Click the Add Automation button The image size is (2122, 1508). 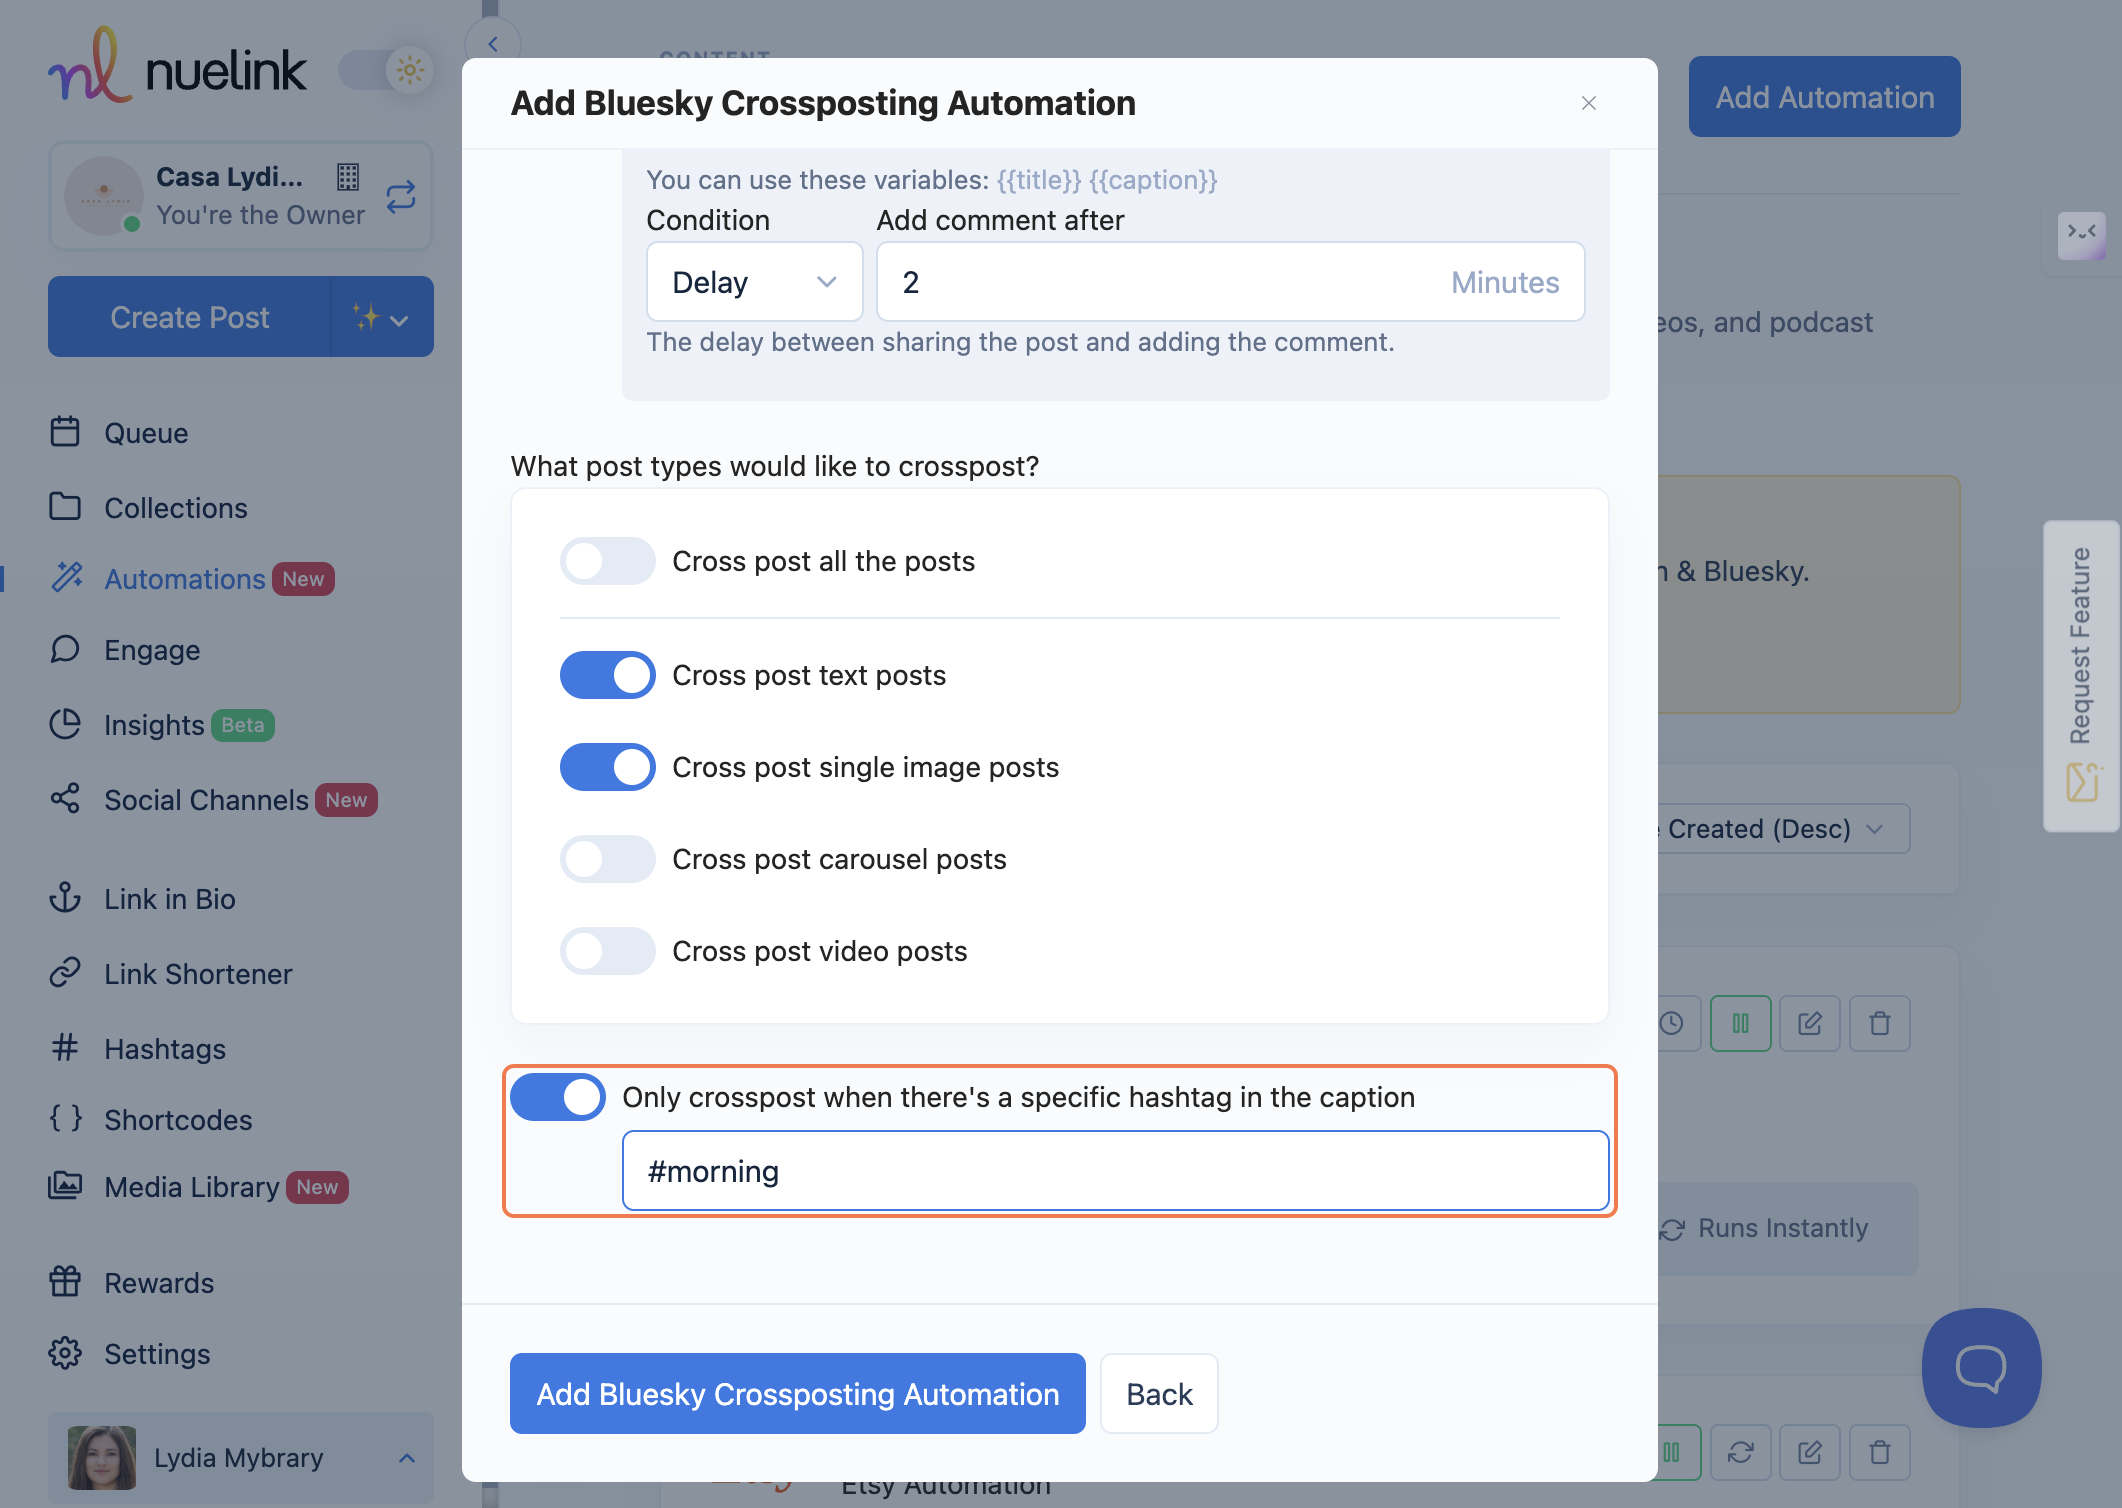(1825, 97)
